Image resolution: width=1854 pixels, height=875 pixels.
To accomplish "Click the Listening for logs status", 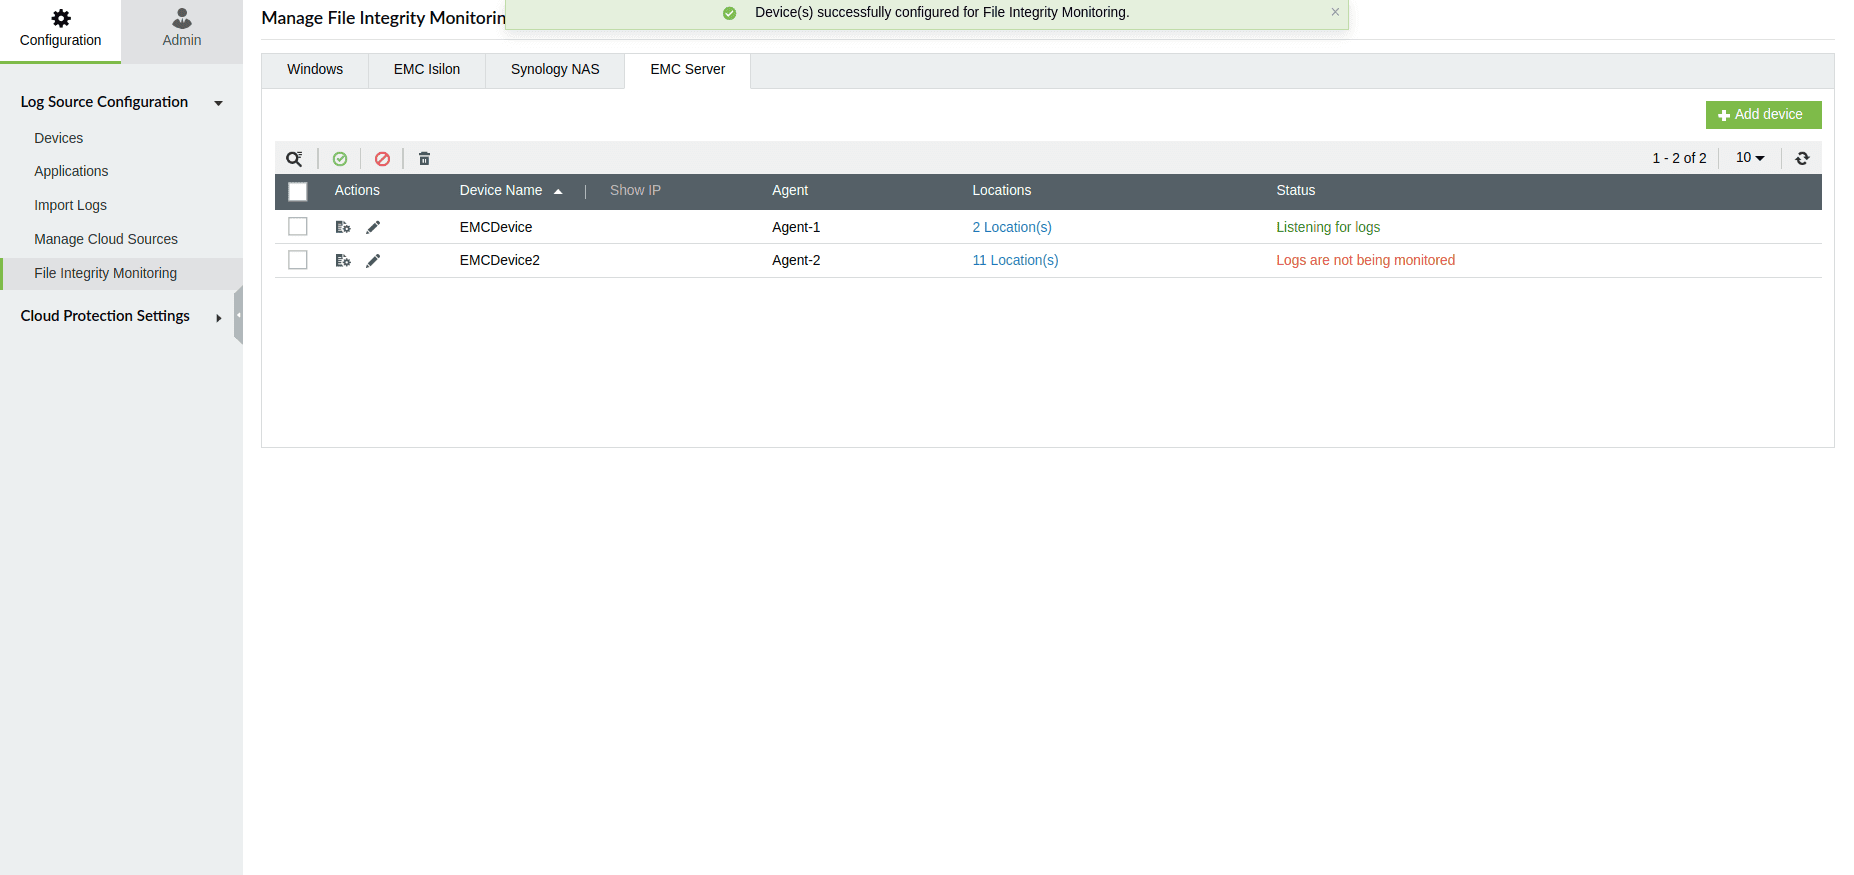I will tap(1328, 227).
